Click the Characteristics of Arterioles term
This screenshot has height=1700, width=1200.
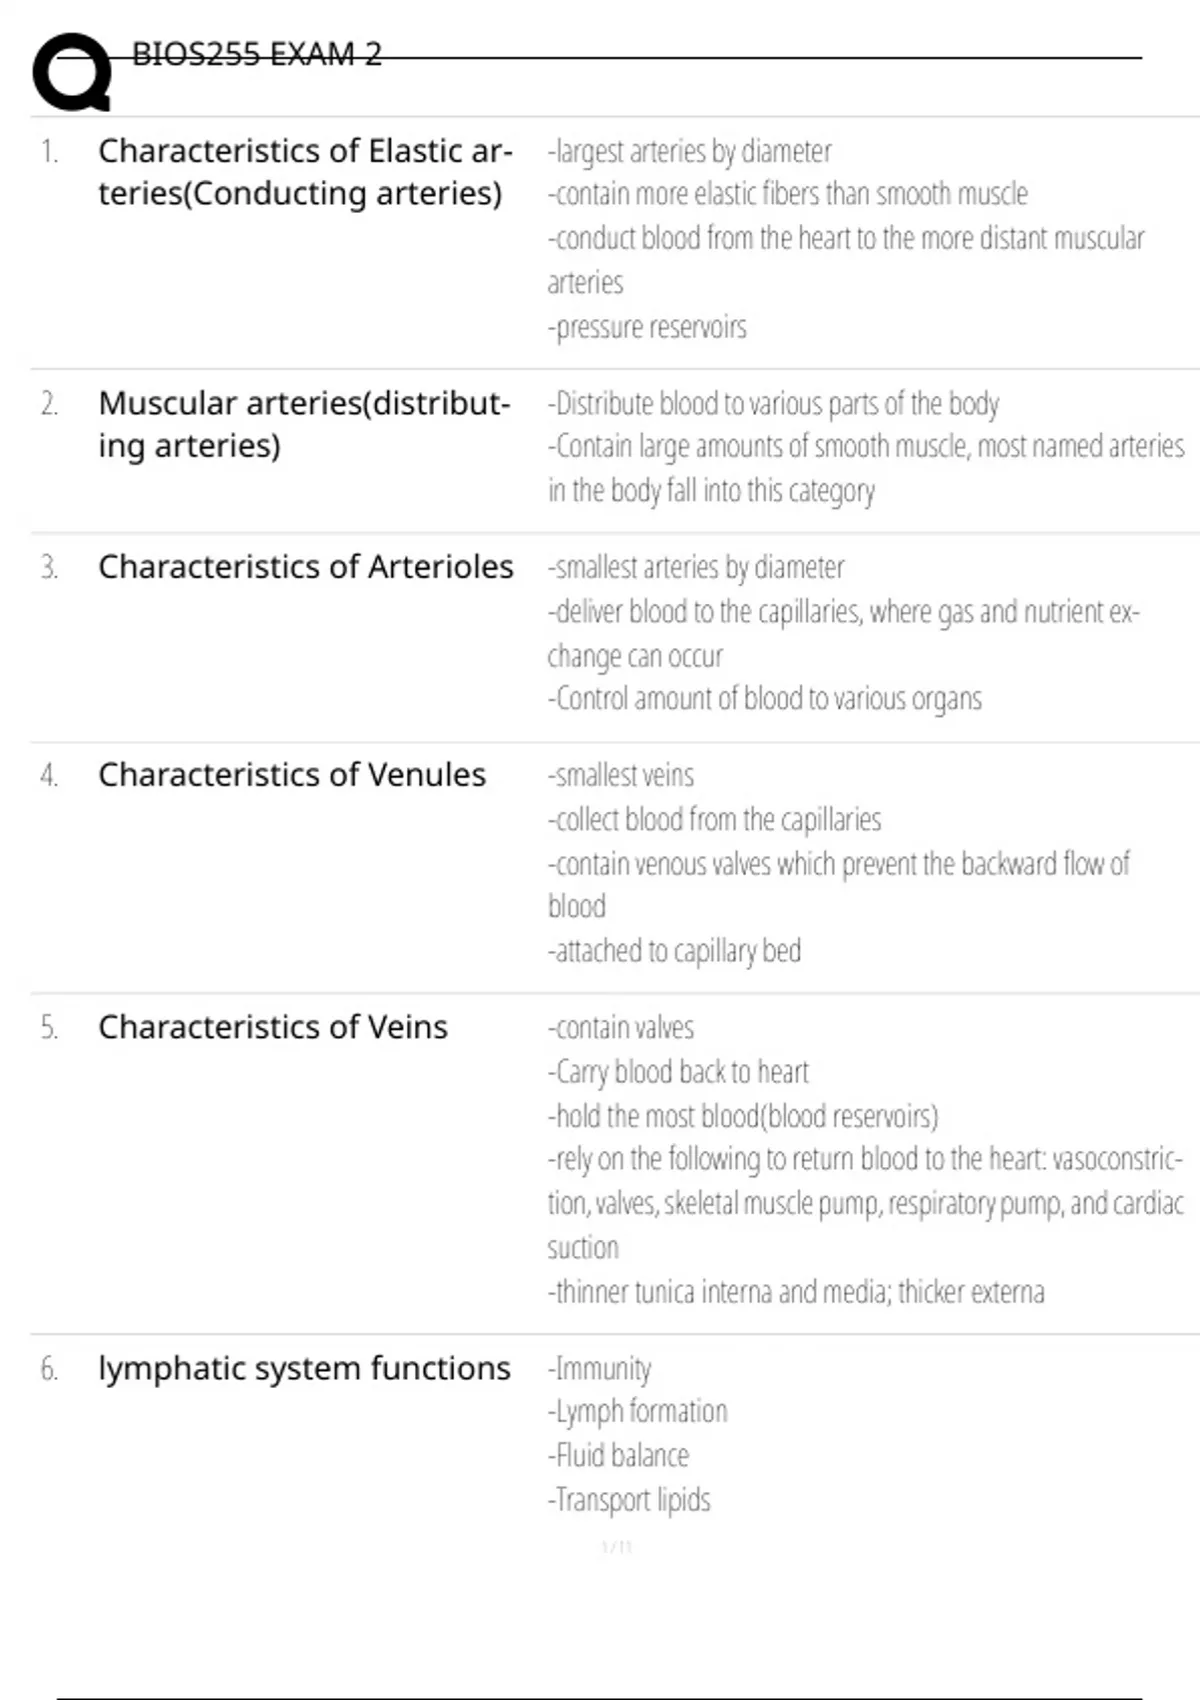pos(305,567)
